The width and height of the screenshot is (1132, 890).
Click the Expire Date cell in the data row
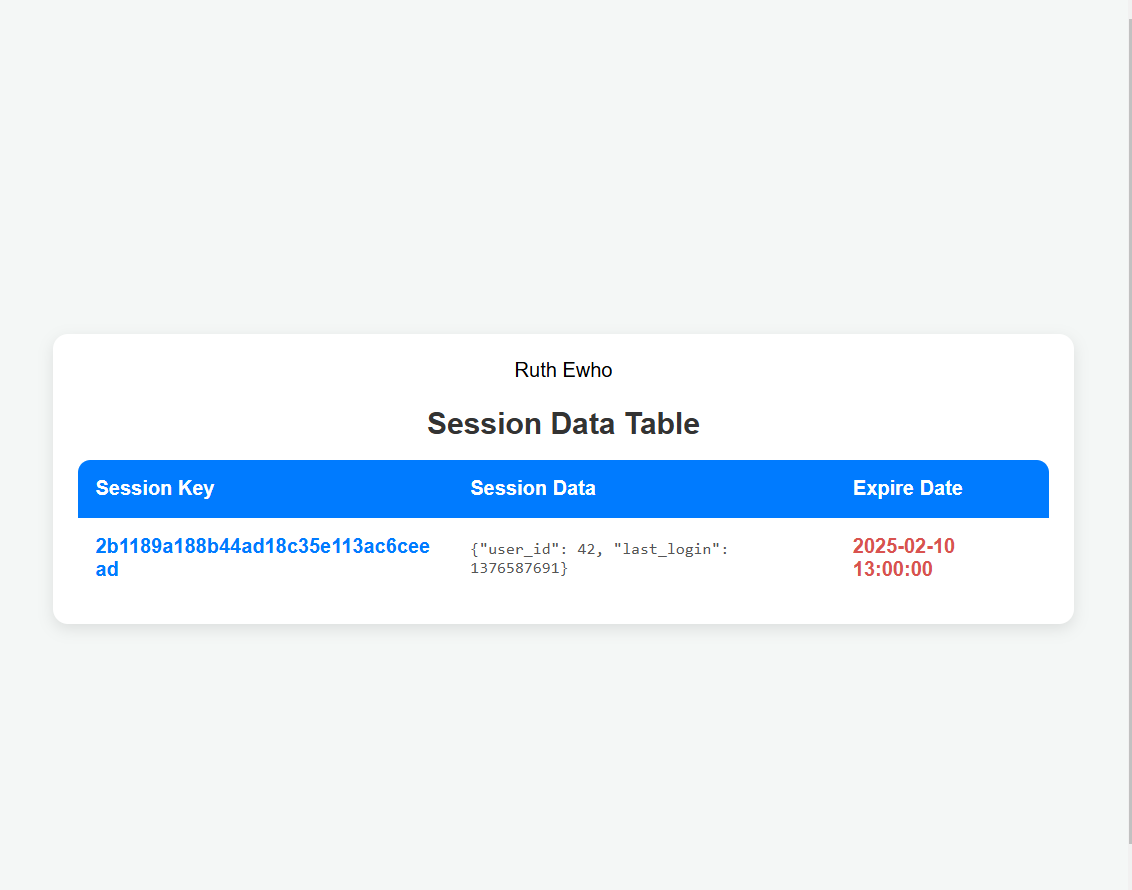(904, 558)
